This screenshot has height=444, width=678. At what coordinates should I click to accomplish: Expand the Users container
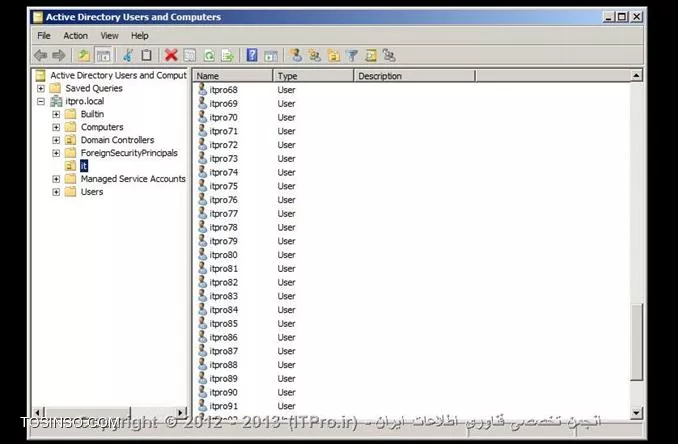point(56,192)
